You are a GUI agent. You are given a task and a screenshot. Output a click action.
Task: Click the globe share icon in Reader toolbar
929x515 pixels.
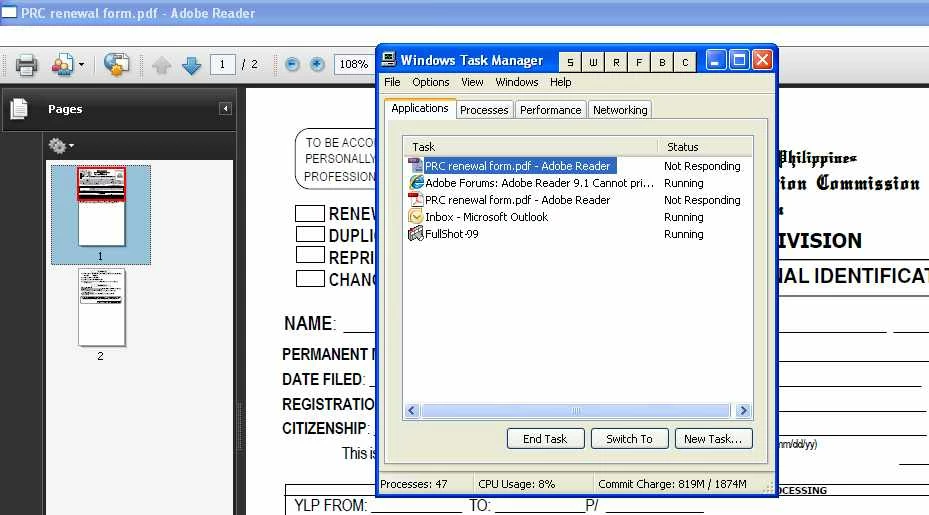pyautogui.click(x=116, y=64)
